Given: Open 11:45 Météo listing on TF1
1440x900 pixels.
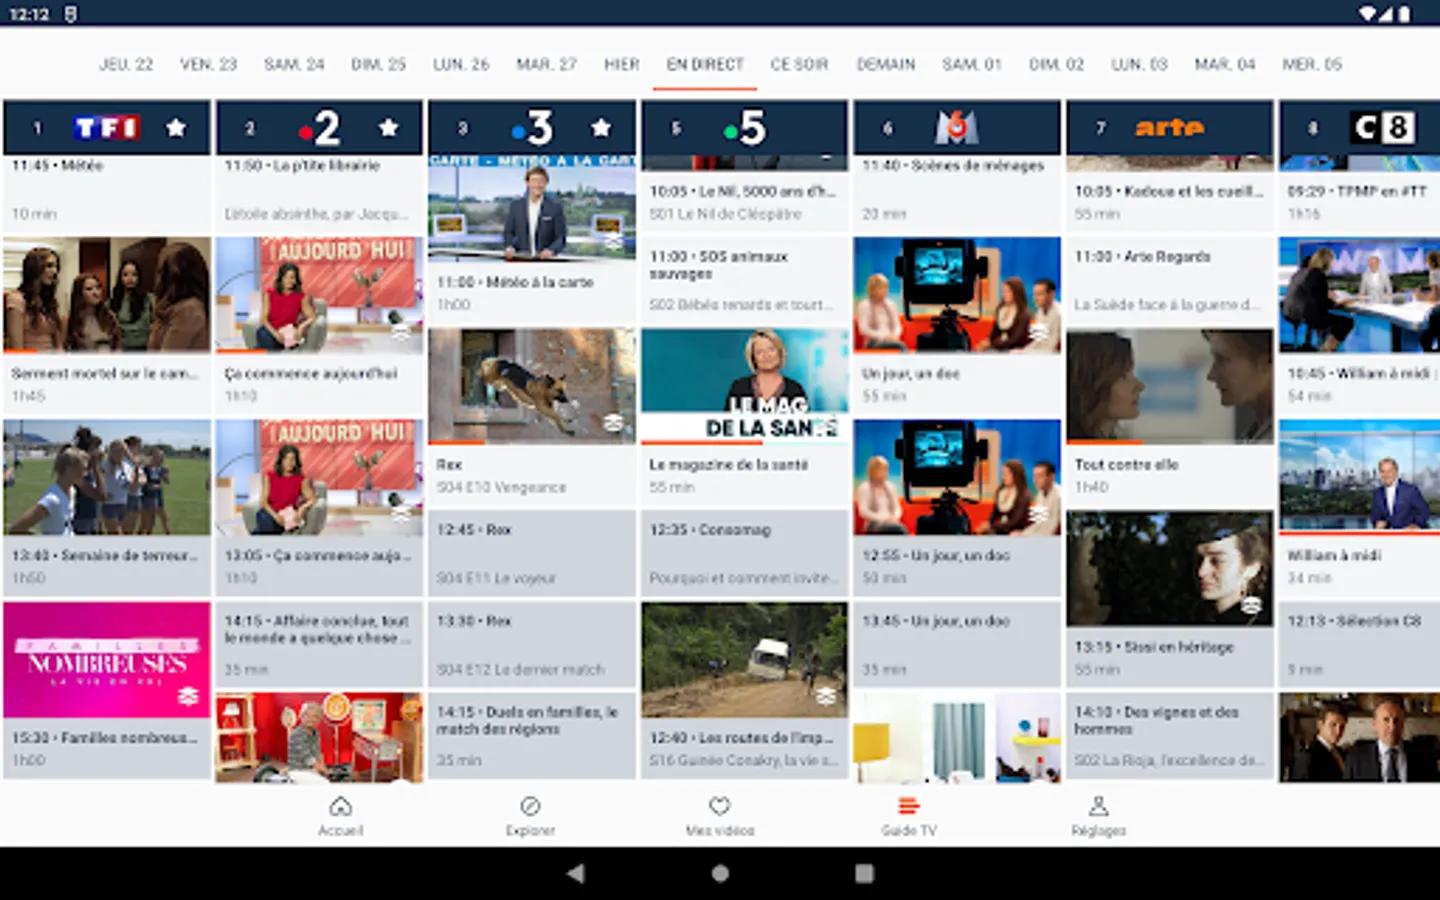Looking at the screenshot, I should [107, 193].
